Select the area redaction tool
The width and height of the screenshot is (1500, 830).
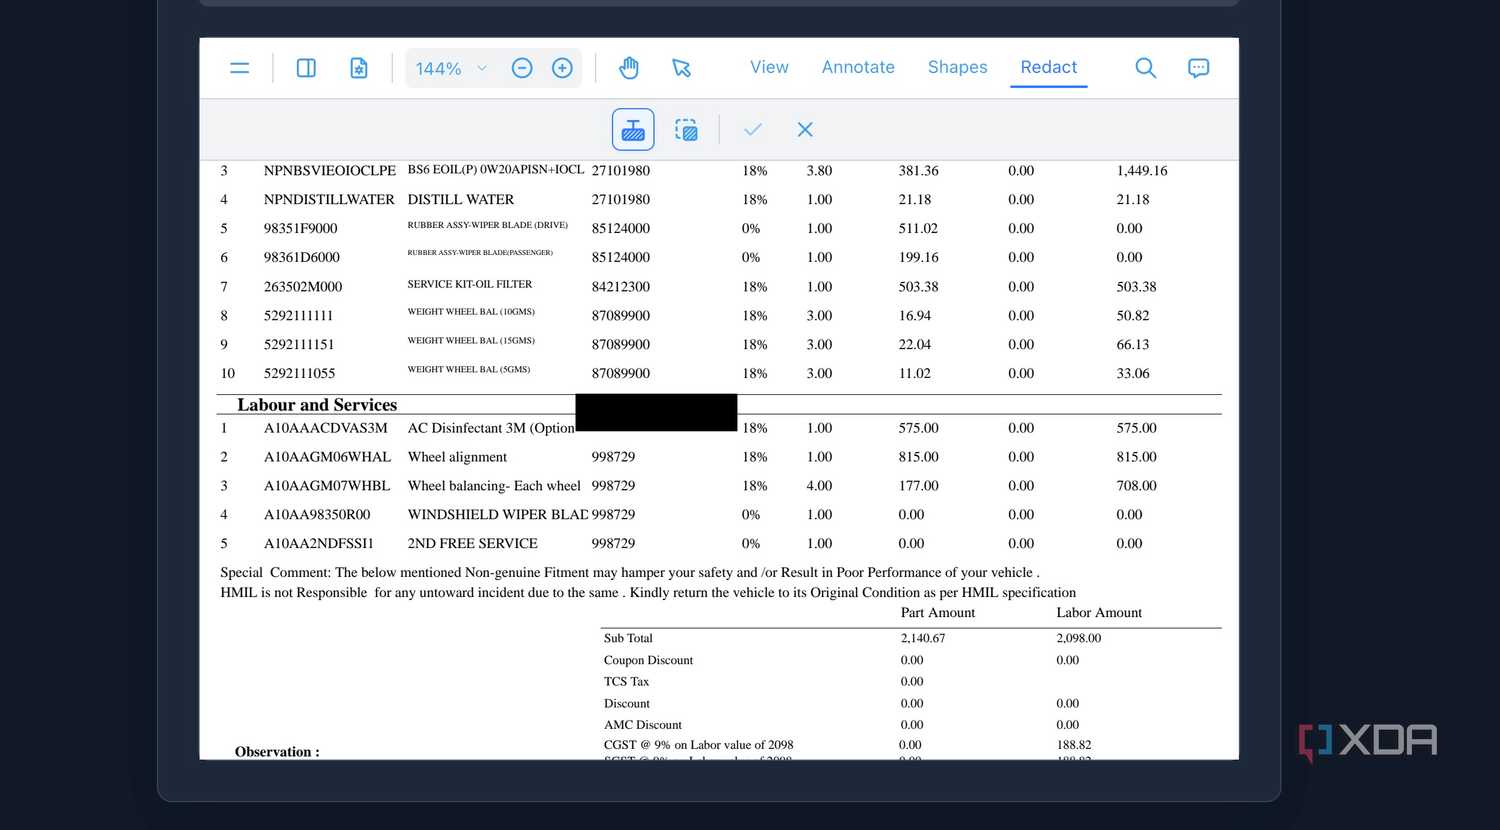[686, 130]
